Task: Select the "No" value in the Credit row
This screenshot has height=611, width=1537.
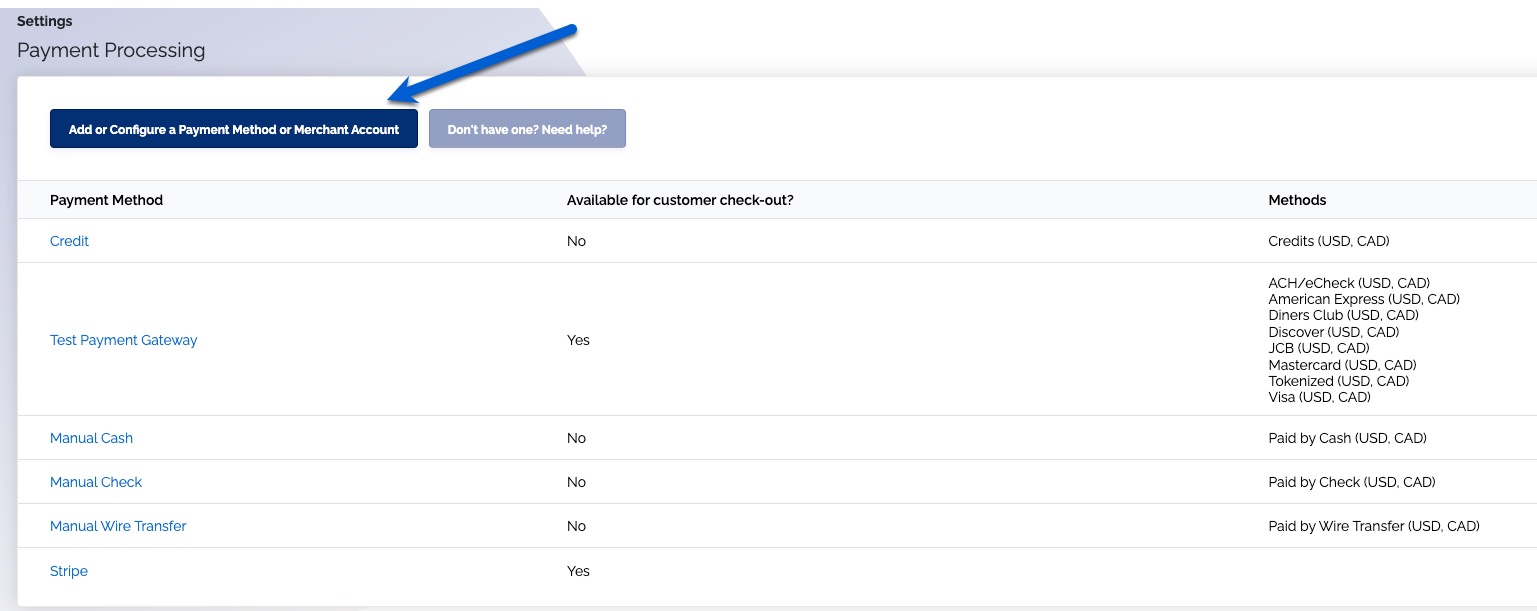Action: pyautogui.click(x=576, y=241)
